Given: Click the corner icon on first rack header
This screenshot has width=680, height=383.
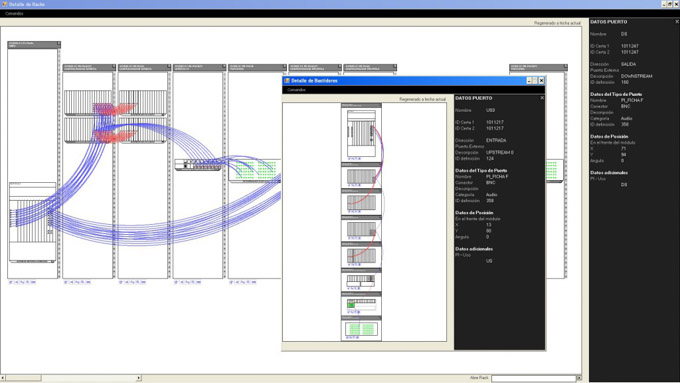Looking at the screenshot, I should [59, 43].
